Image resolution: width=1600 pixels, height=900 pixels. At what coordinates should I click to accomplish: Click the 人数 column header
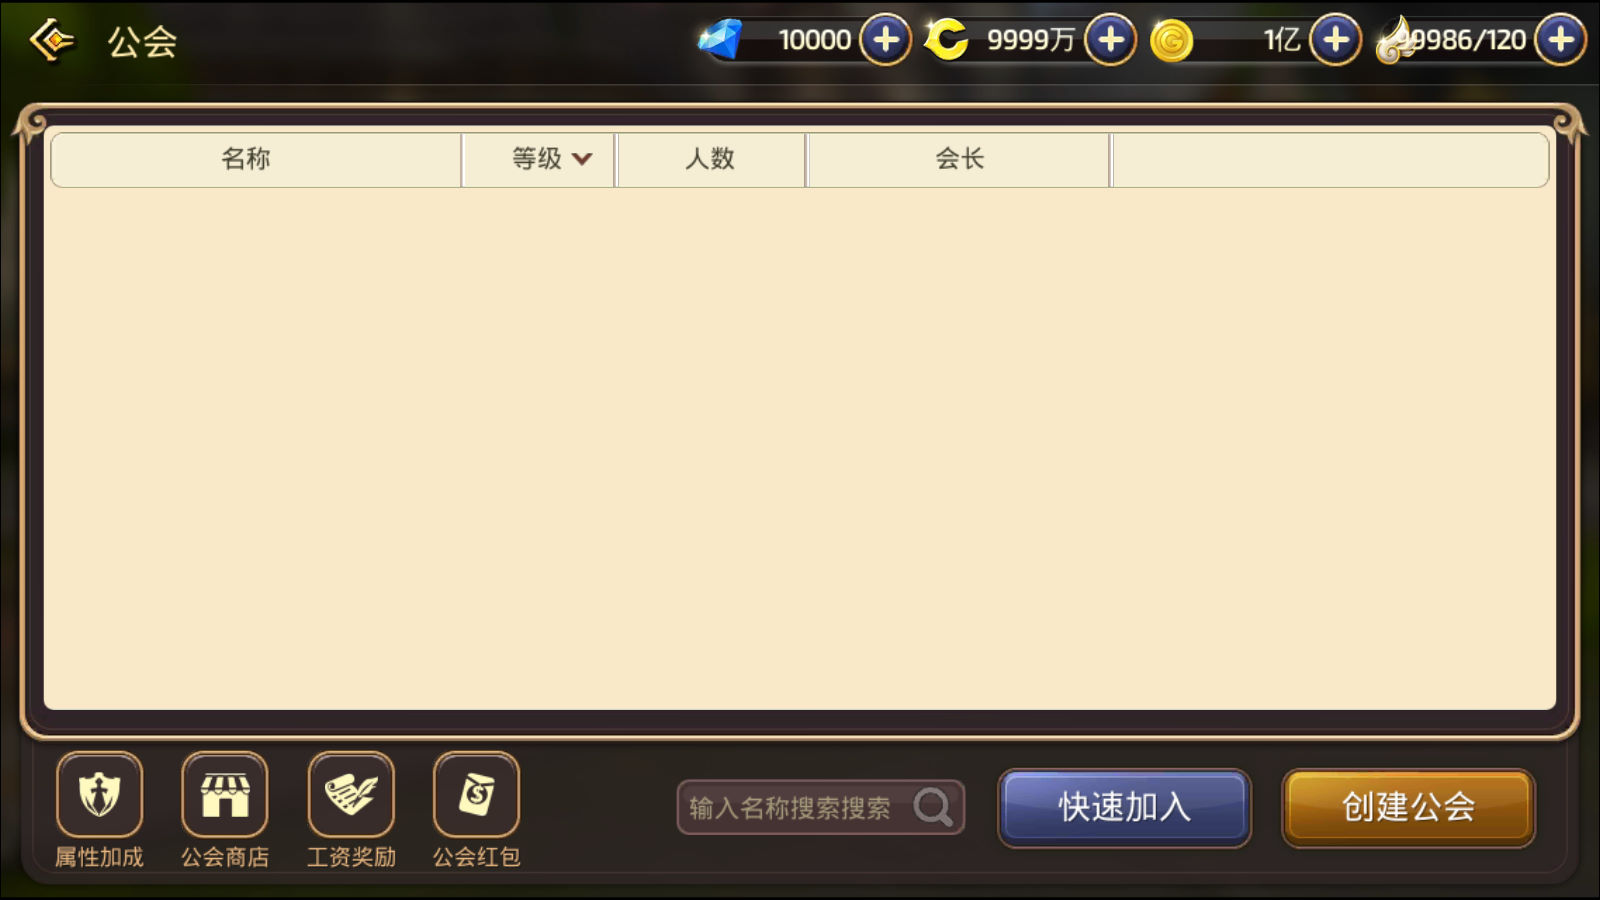pos(710,159)
